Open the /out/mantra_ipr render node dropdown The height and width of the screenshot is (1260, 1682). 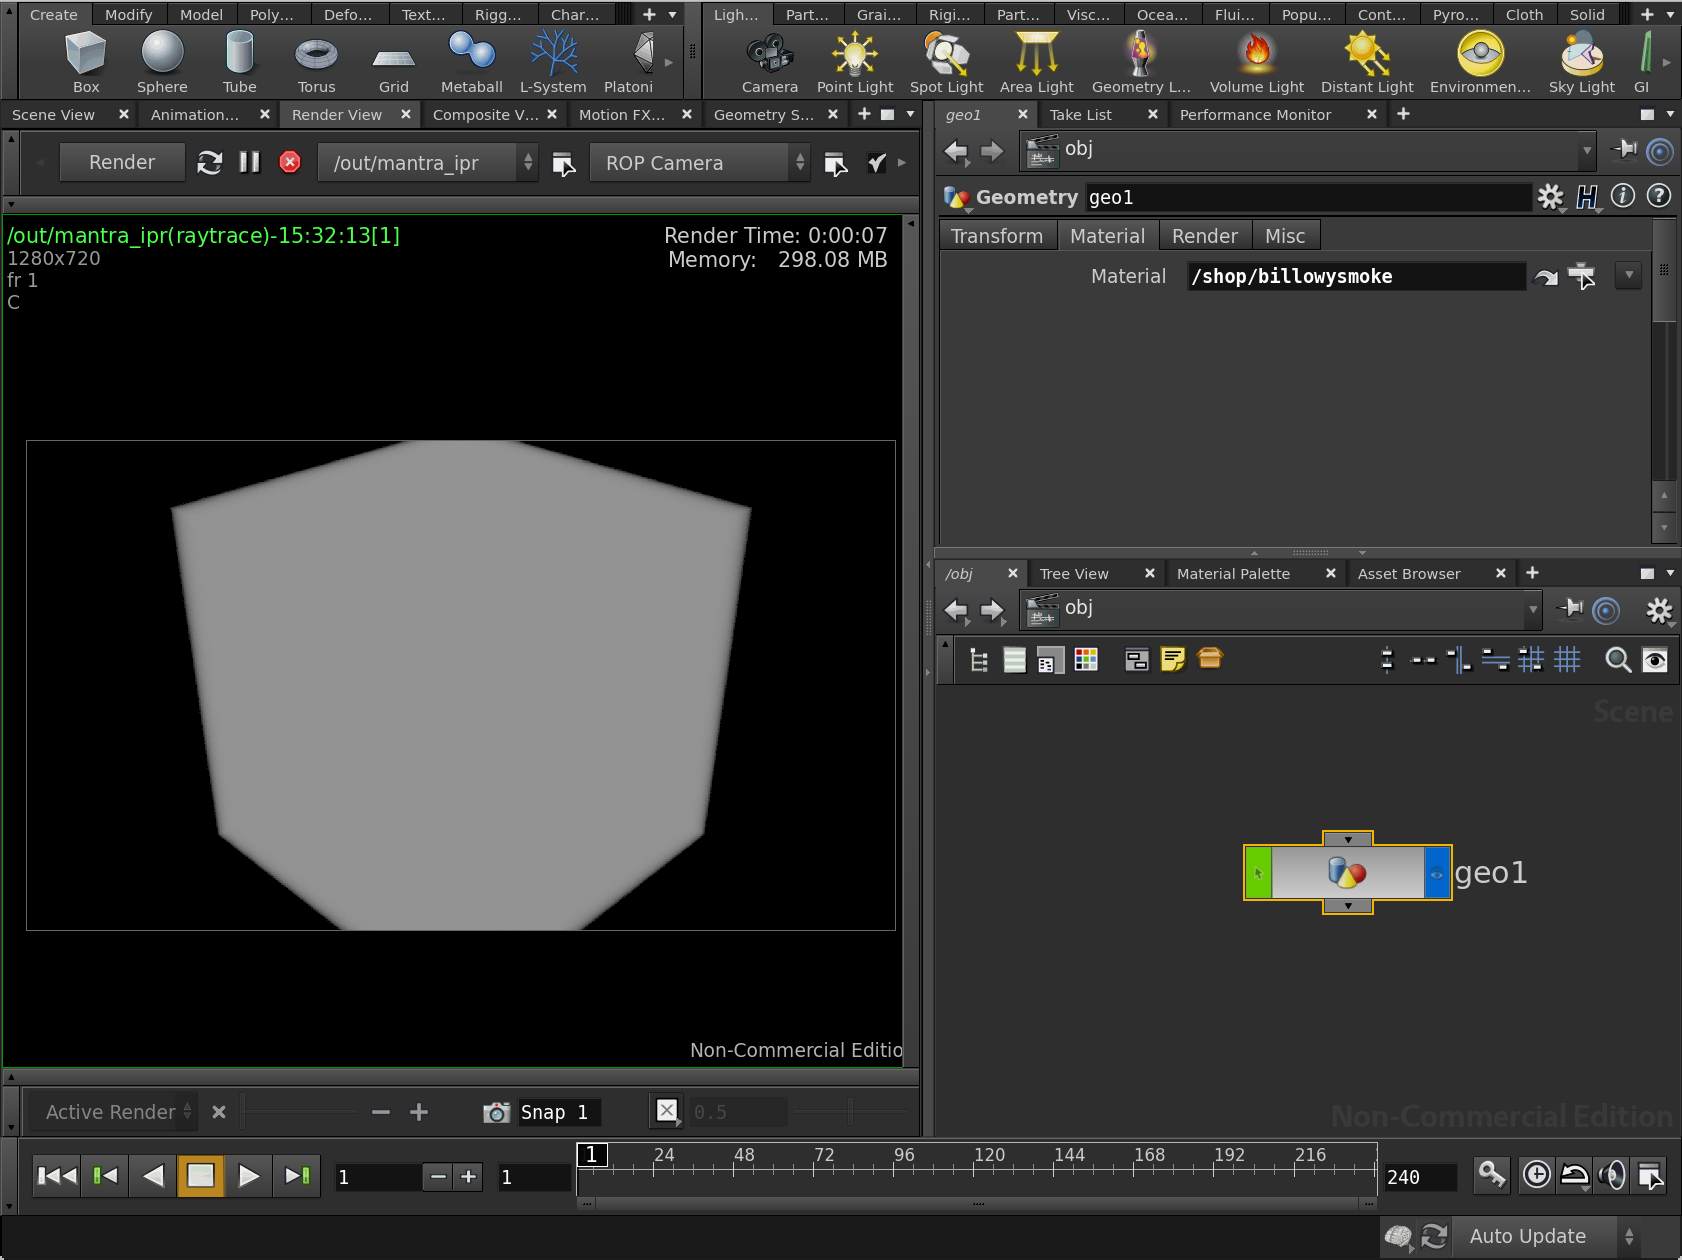(x=428, y=163)
